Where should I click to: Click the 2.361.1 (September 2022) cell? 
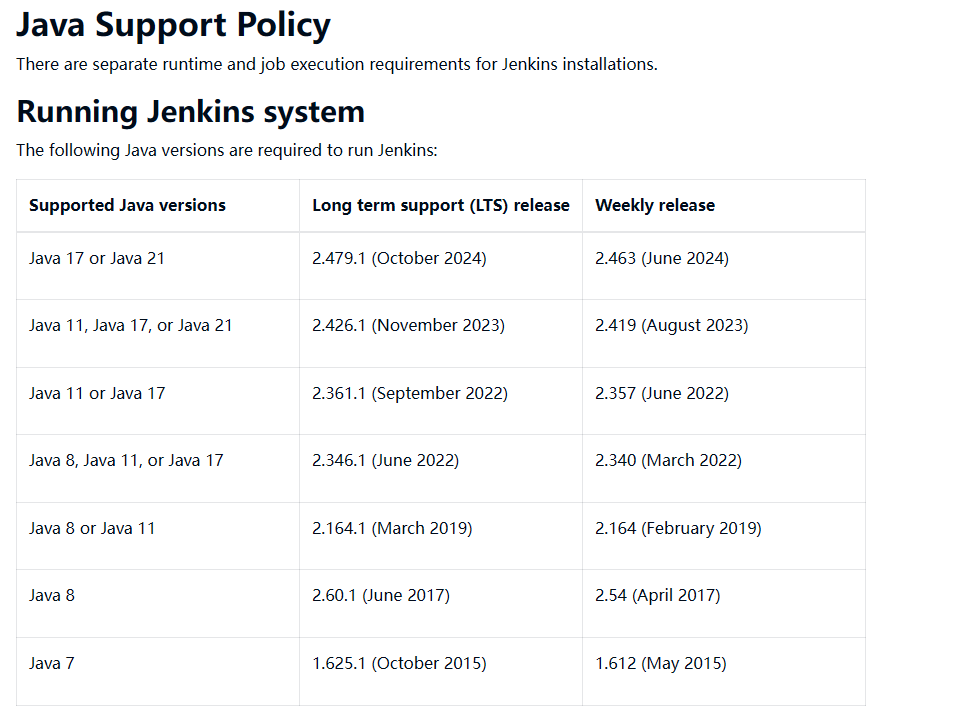pos(410,393)
